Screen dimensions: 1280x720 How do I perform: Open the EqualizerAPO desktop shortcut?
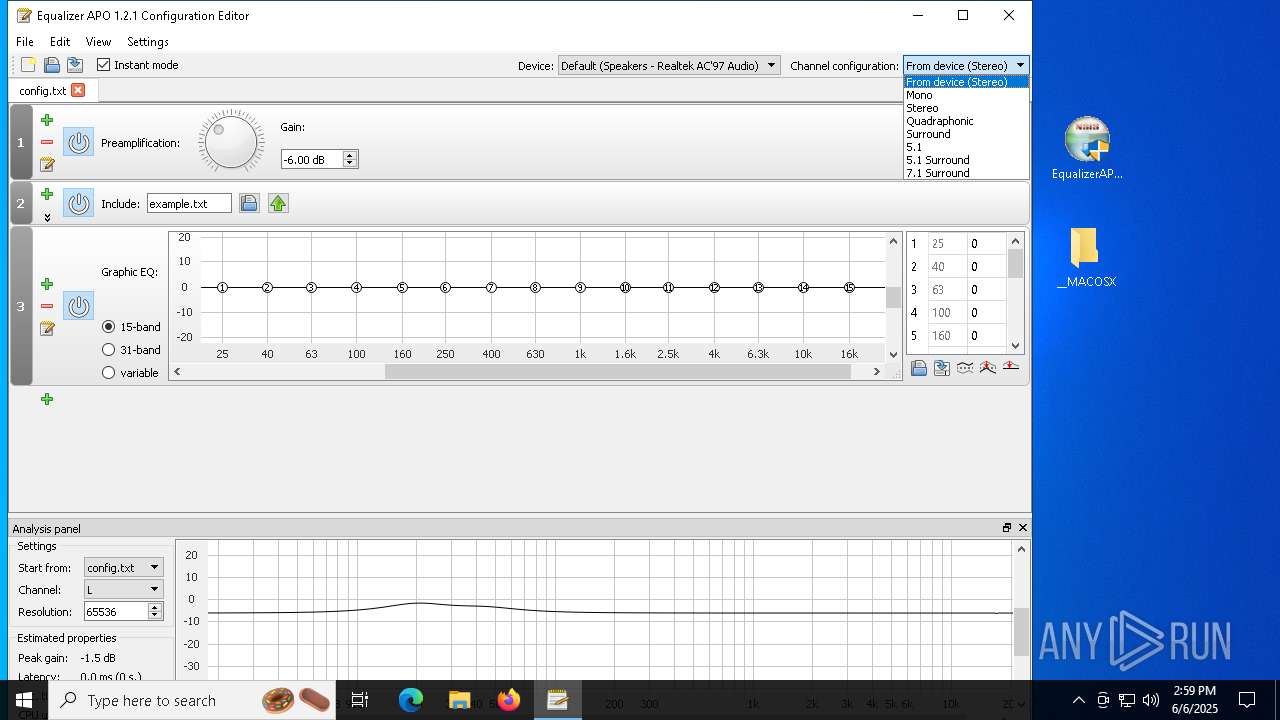tap(1087, 148)
